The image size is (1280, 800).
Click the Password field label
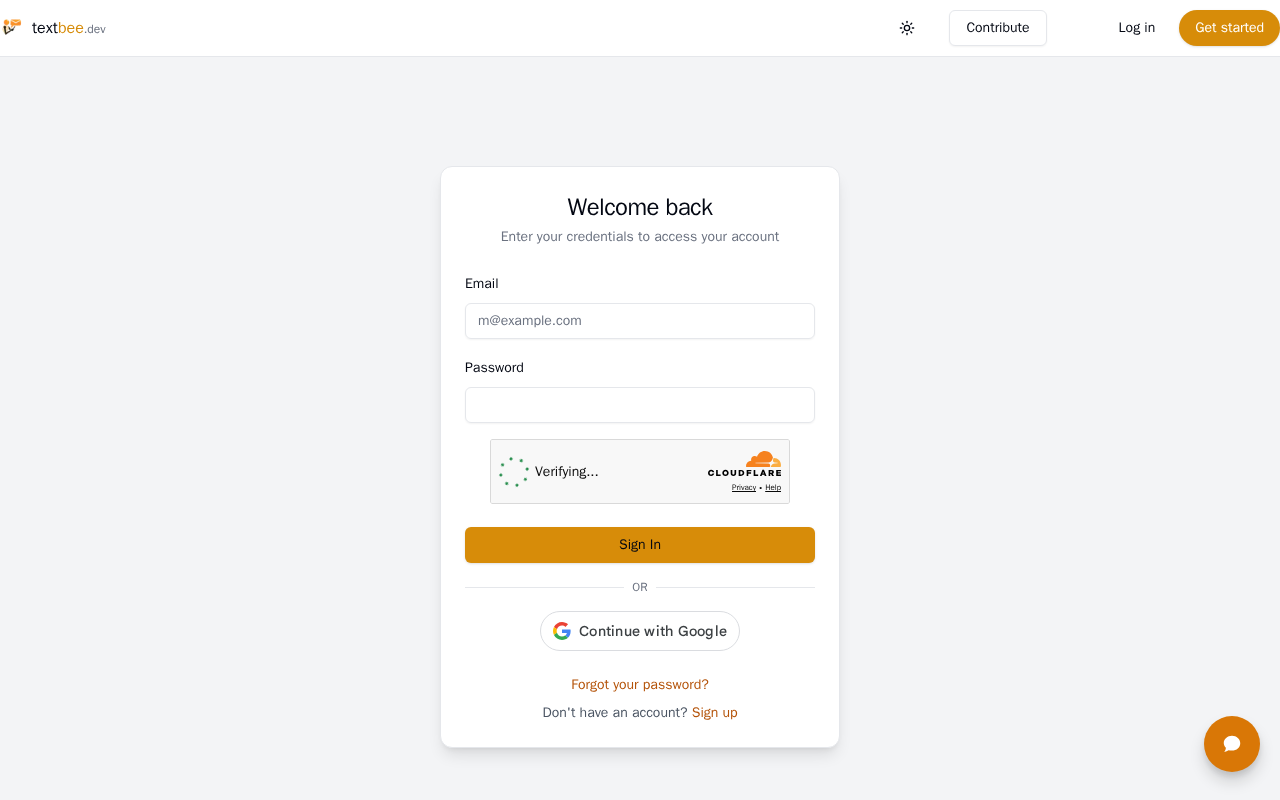pyautogui.click(x=494, y=367)
